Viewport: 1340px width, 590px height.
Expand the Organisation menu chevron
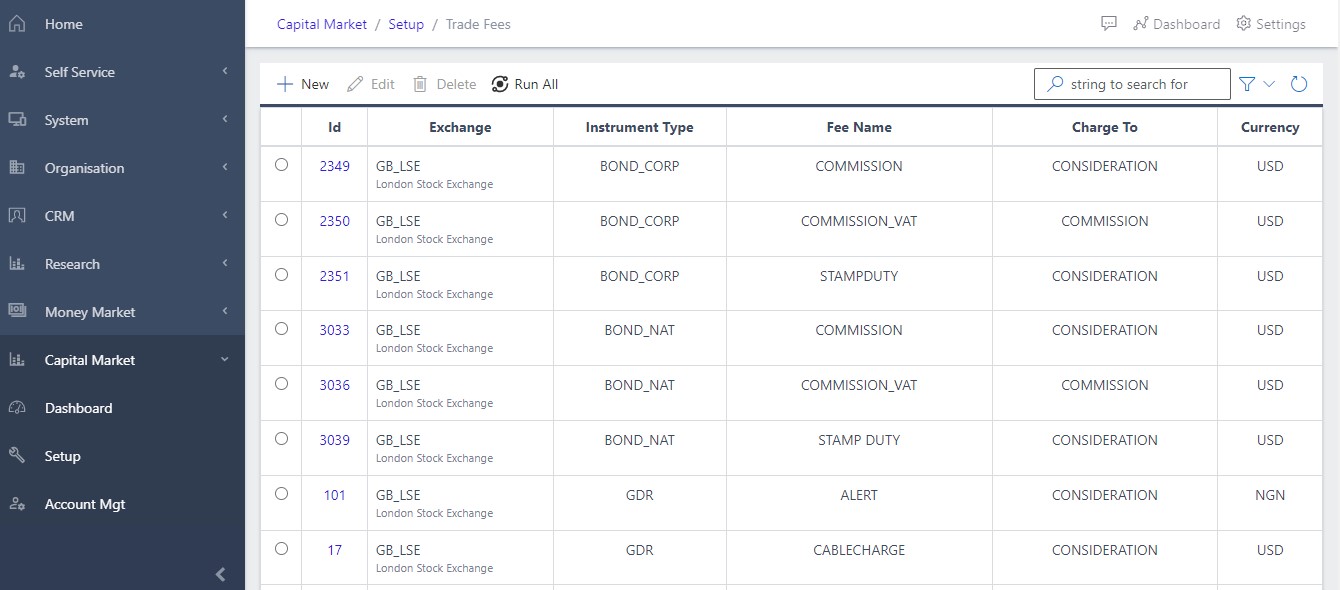(x=227, y=168)
